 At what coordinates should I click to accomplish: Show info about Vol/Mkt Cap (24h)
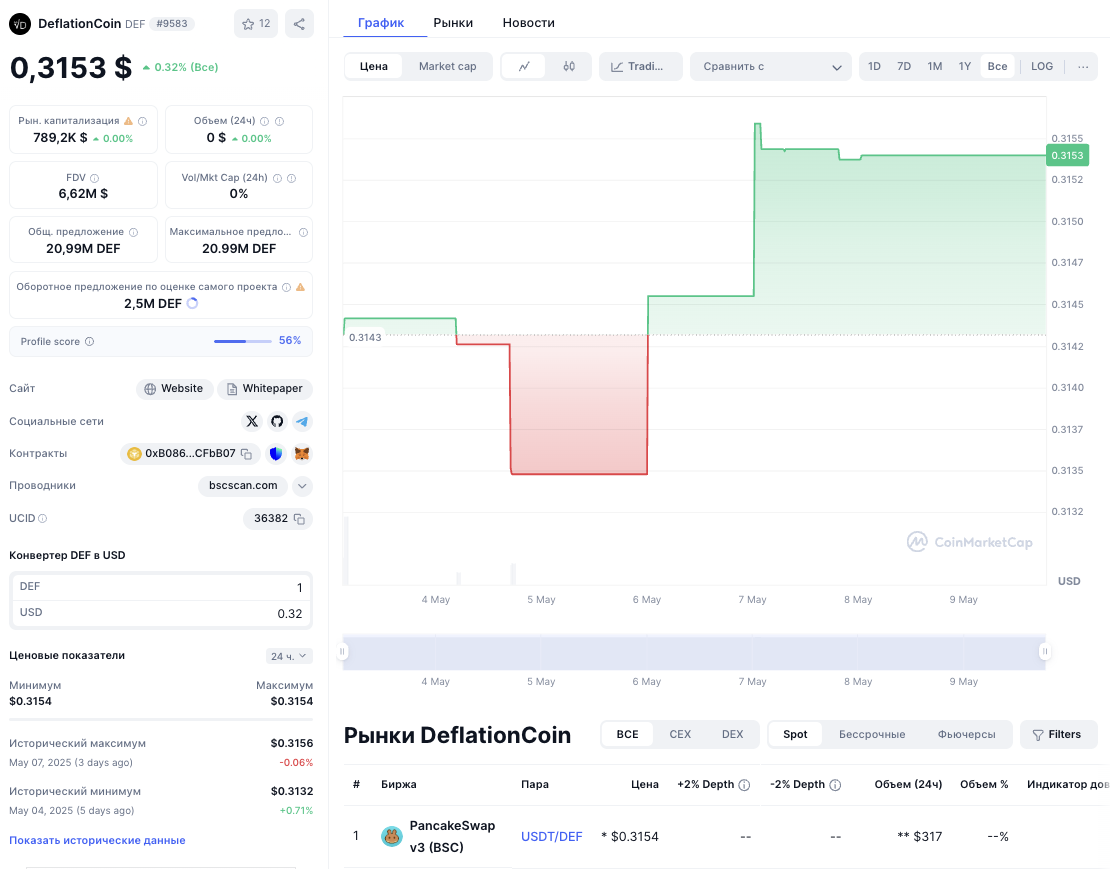point(278,178)
